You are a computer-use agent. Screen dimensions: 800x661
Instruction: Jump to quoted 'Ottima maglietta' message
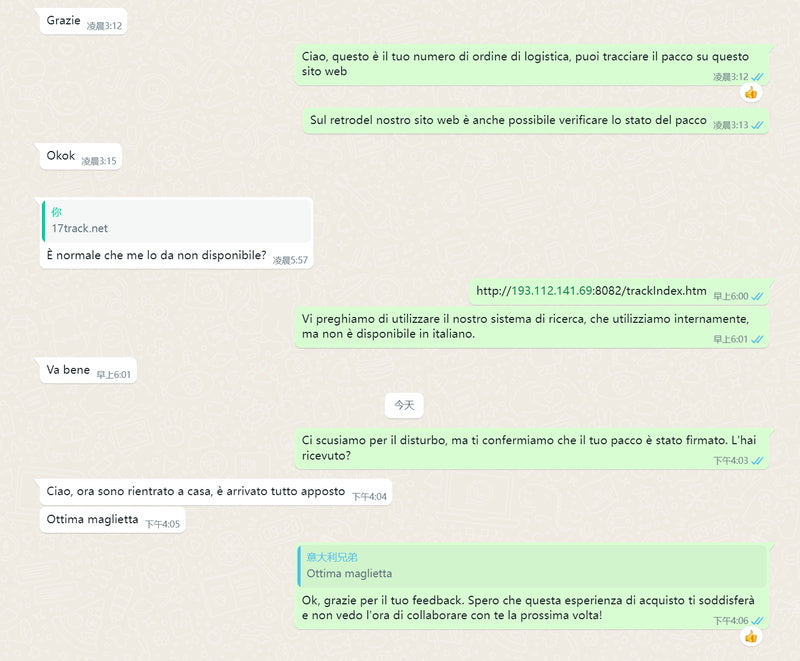[x=532, y=566]
